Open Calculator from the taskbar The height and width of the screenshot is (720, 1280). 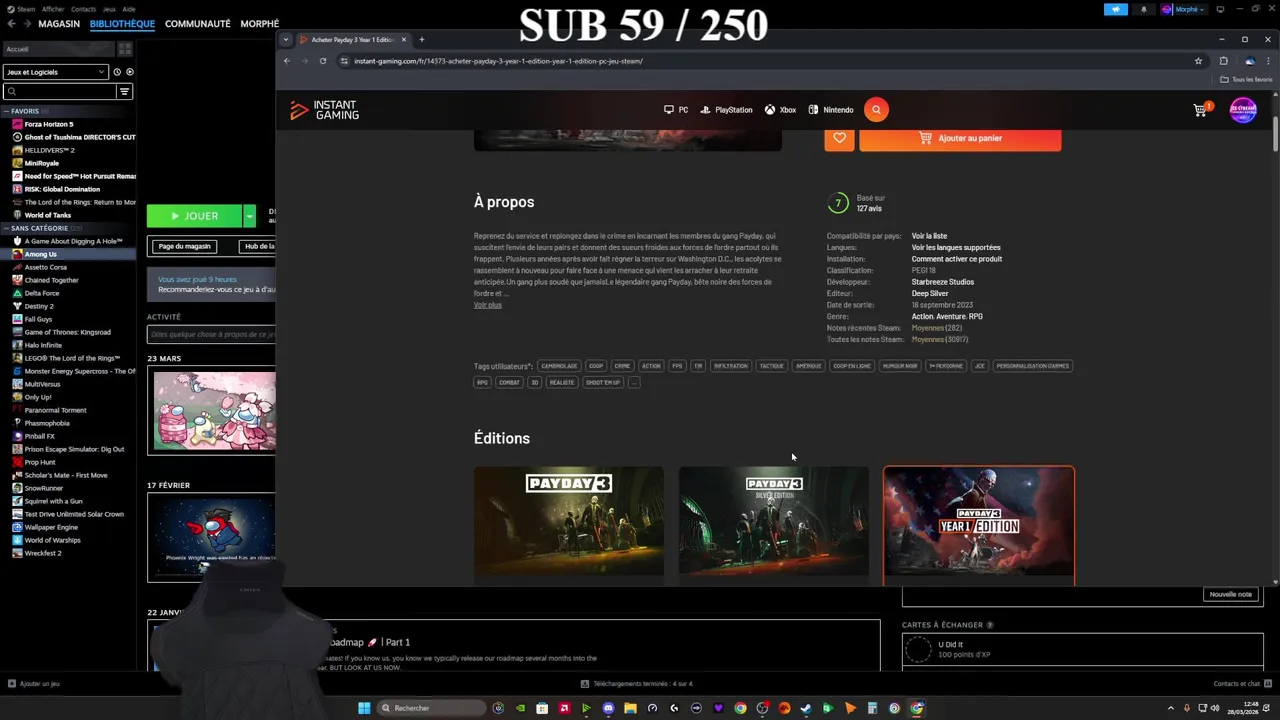pos(872,708)
